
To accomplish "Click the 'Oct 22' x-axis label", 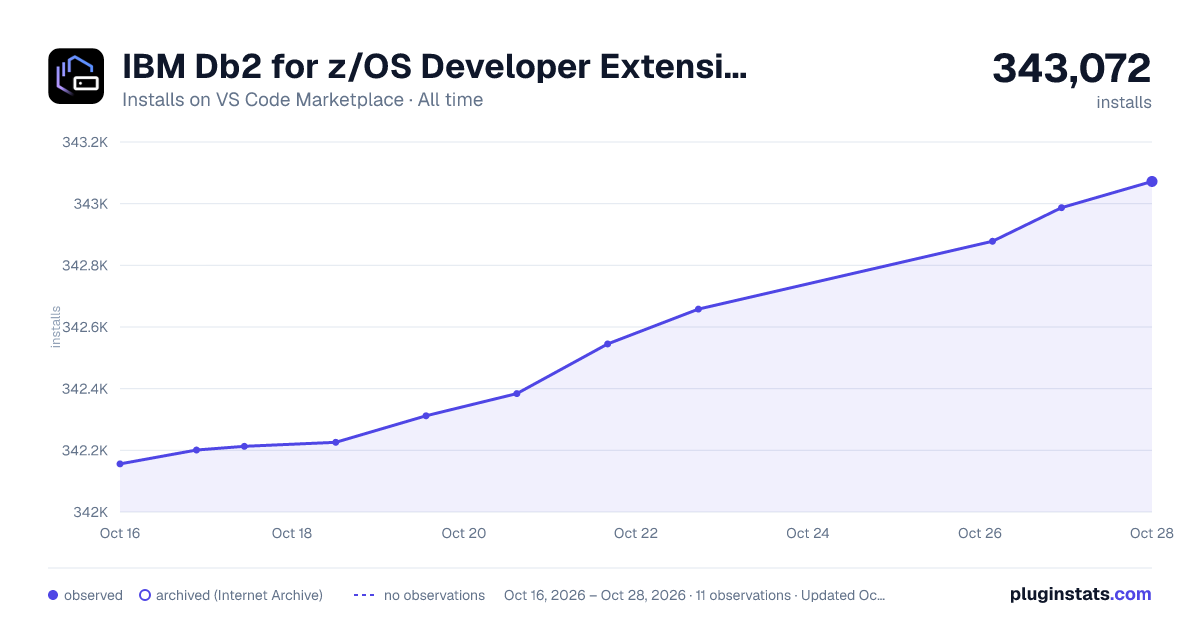I will point(636,533).
